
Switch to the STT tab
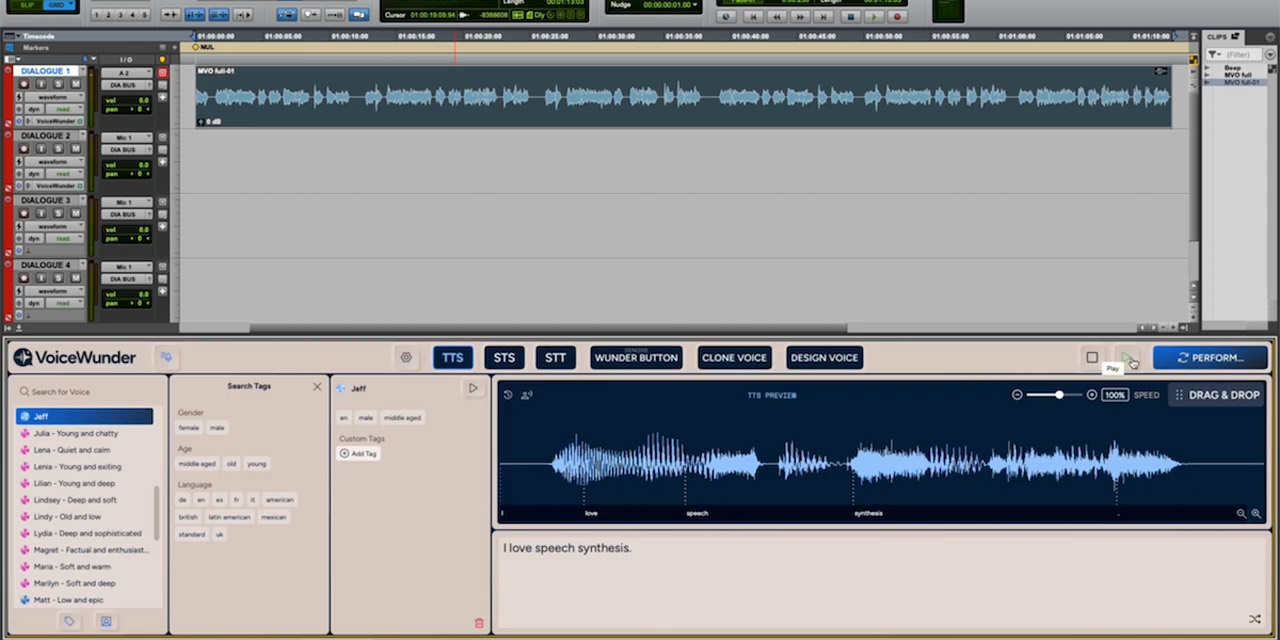point(555,357)
